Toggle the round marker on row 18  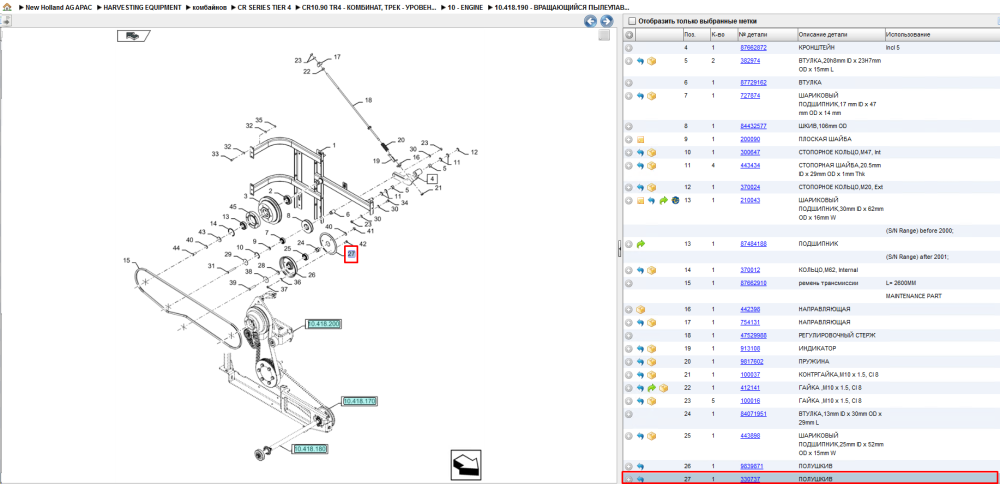(629, 335)
